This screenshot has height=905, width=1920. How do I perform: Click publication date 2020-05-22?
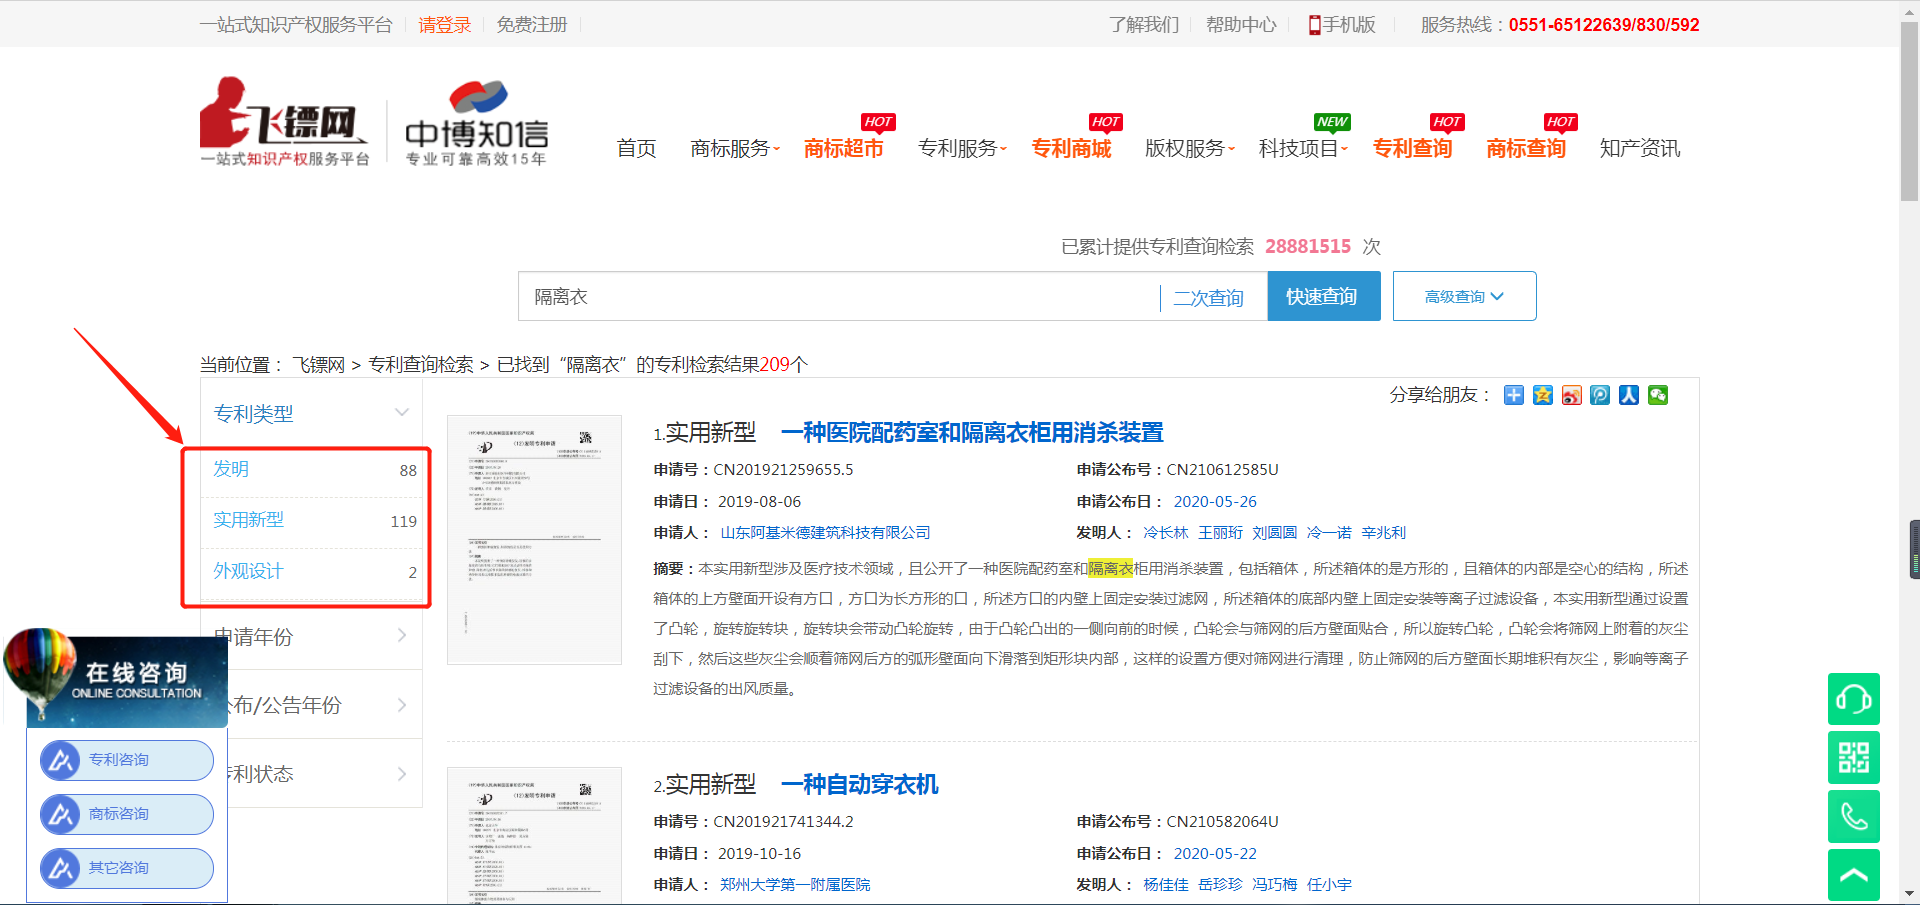[x=1215, y=854]
